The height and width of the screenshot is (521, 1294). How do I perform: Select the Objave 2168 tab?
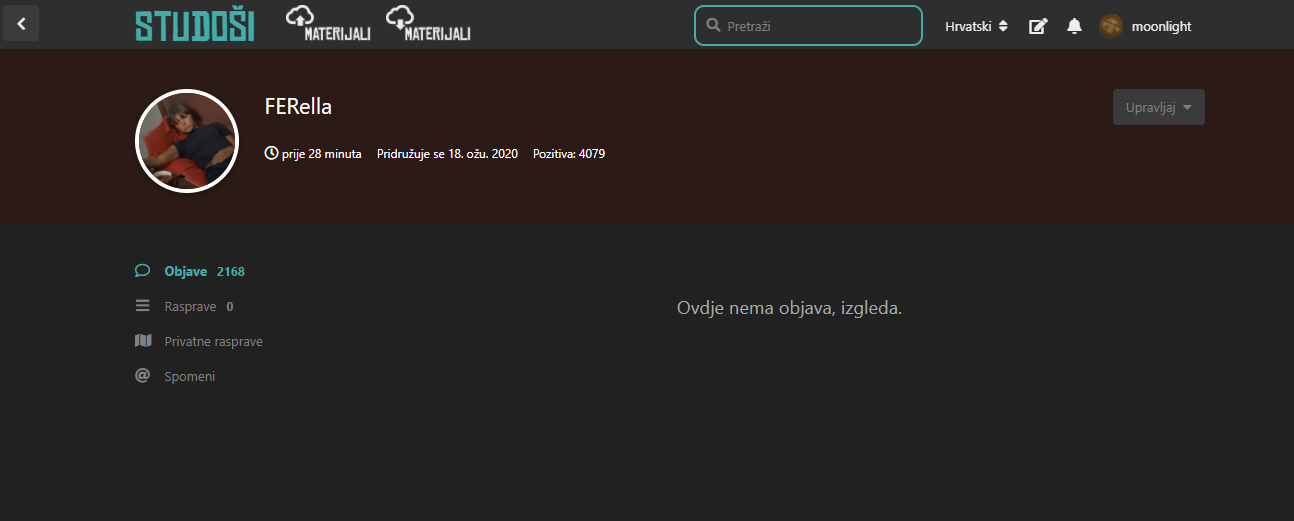[x=190, y=271]
